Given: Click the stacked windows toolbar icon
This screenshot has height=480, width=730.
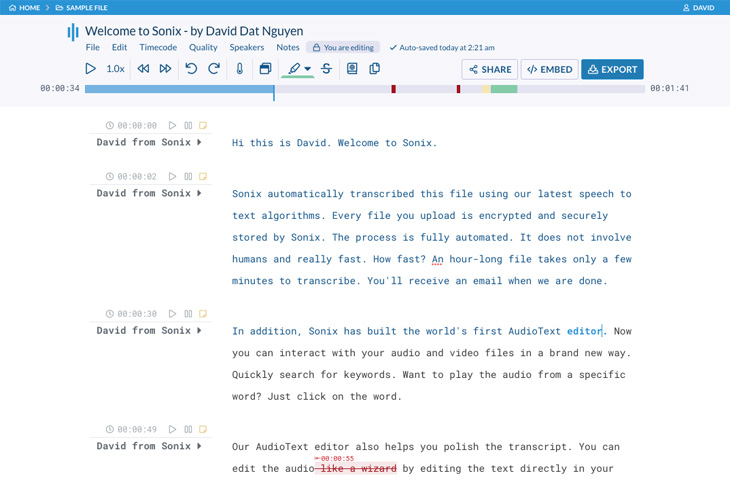Looking at the screenshot, I should (x=265, y=69).
